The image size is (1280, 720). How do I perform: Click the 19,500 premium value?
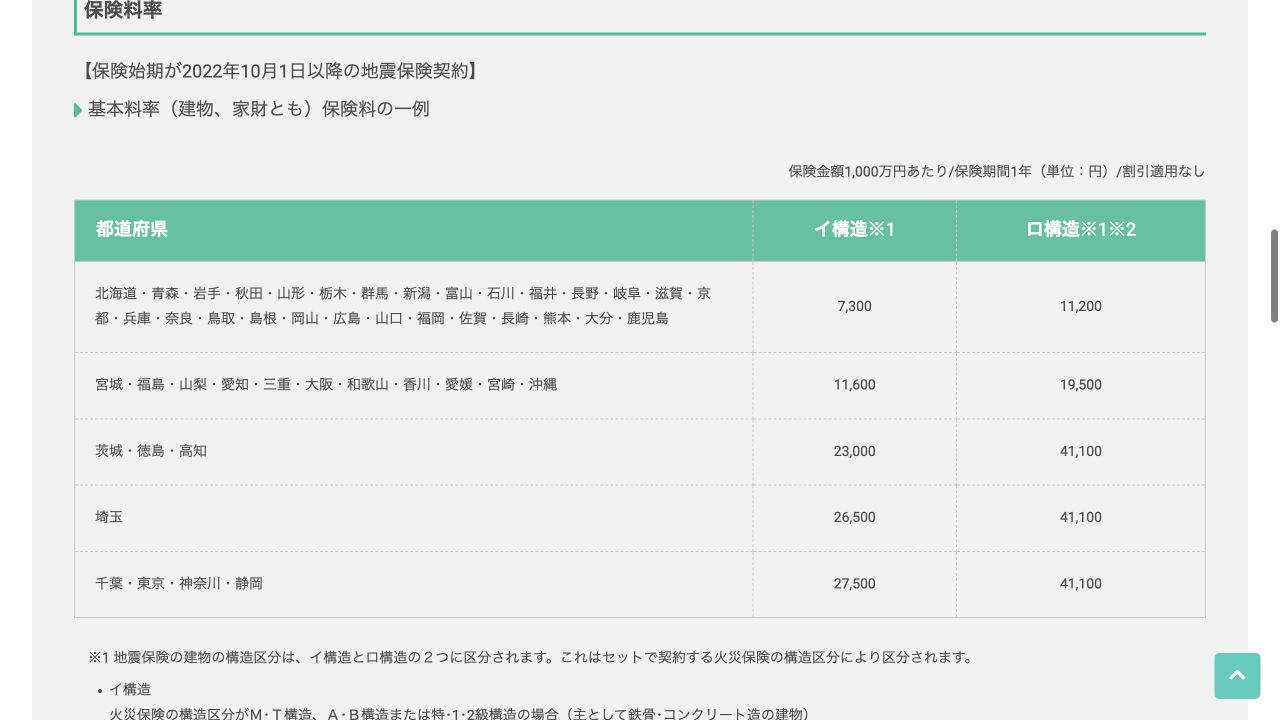1081,385
